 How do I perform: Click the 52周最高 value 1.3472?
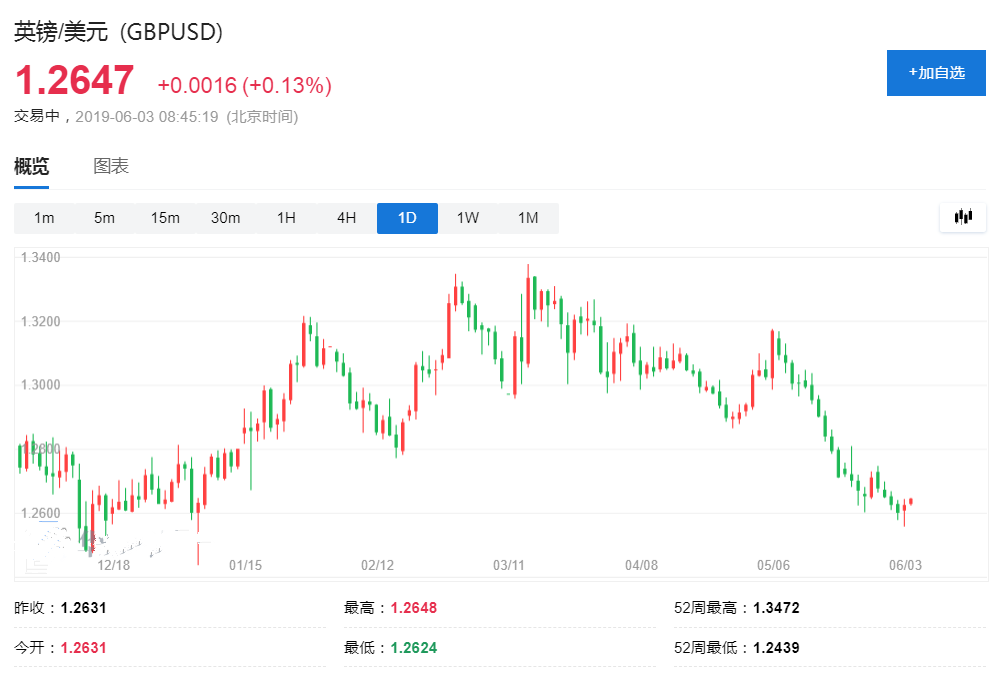pyautogui.click(x=777, y=608)
